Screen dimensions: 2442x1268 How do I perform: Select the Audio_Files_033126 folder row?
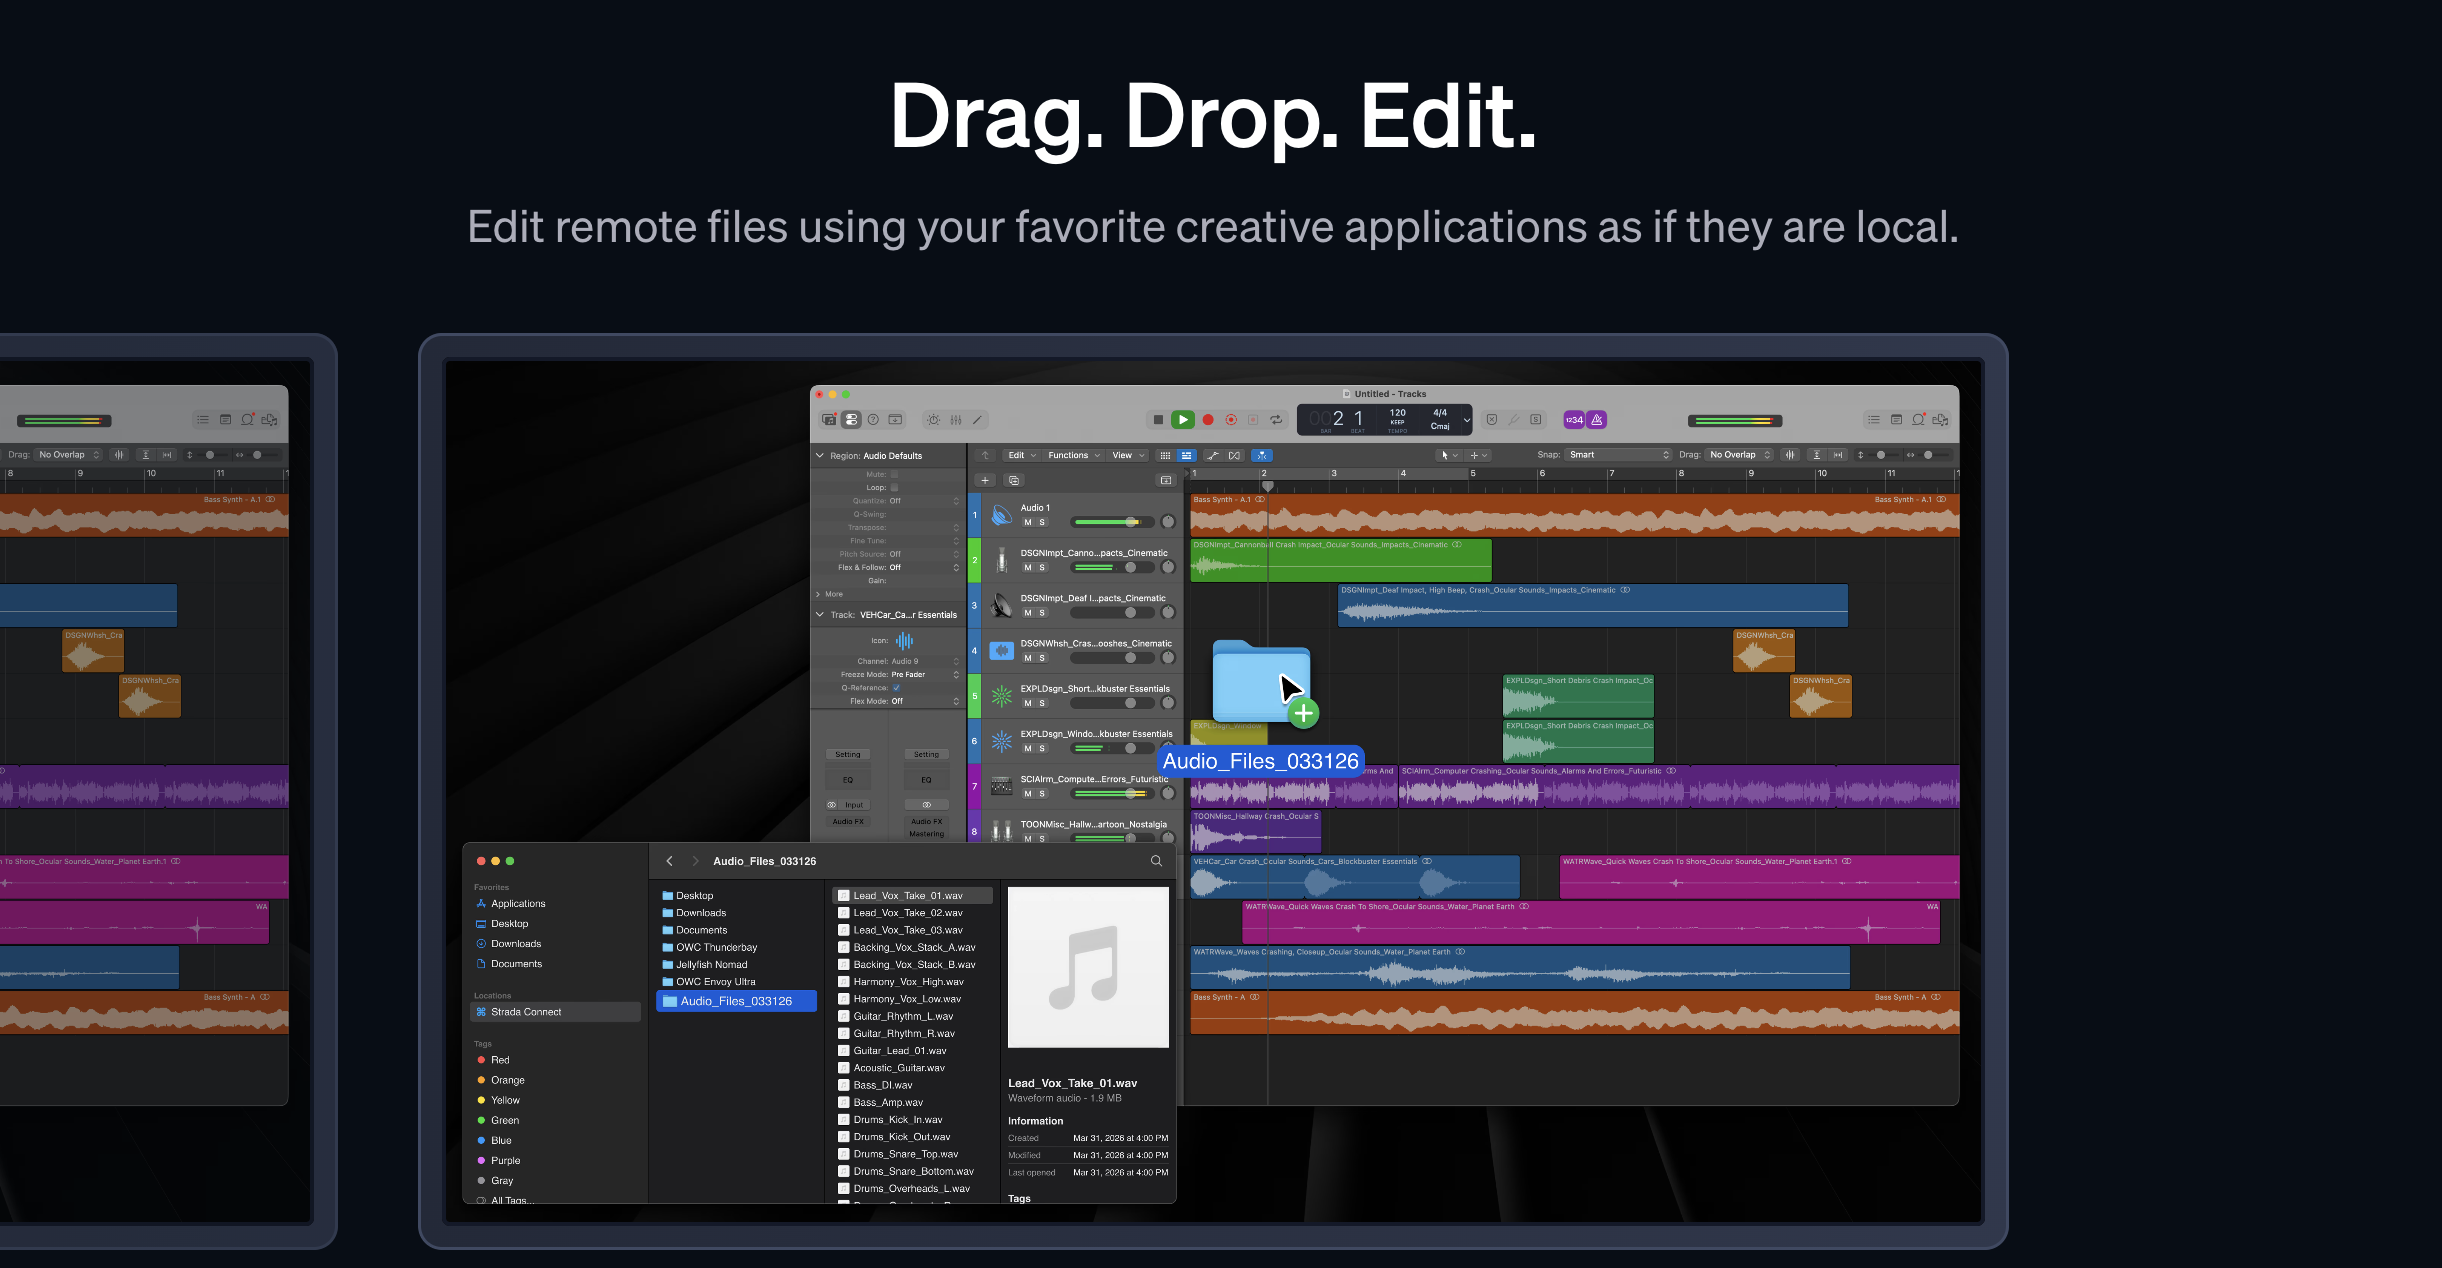click(736, 1001)
